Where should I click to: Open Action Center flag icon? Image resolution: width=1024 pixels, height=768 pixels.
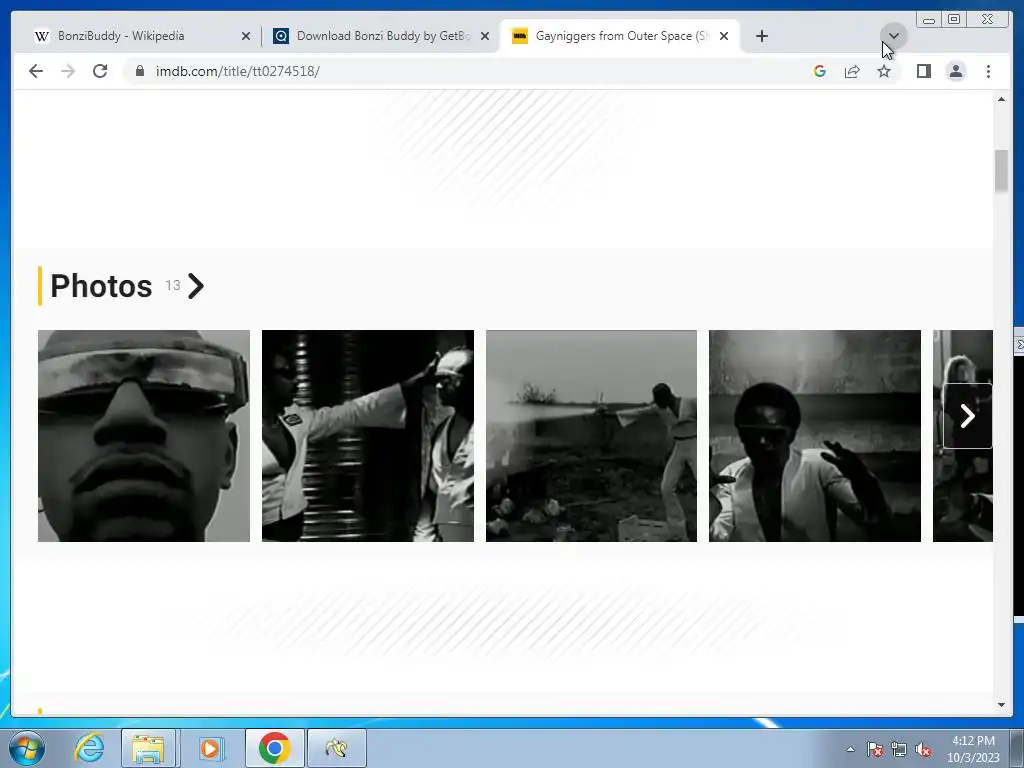coord(874,749)
